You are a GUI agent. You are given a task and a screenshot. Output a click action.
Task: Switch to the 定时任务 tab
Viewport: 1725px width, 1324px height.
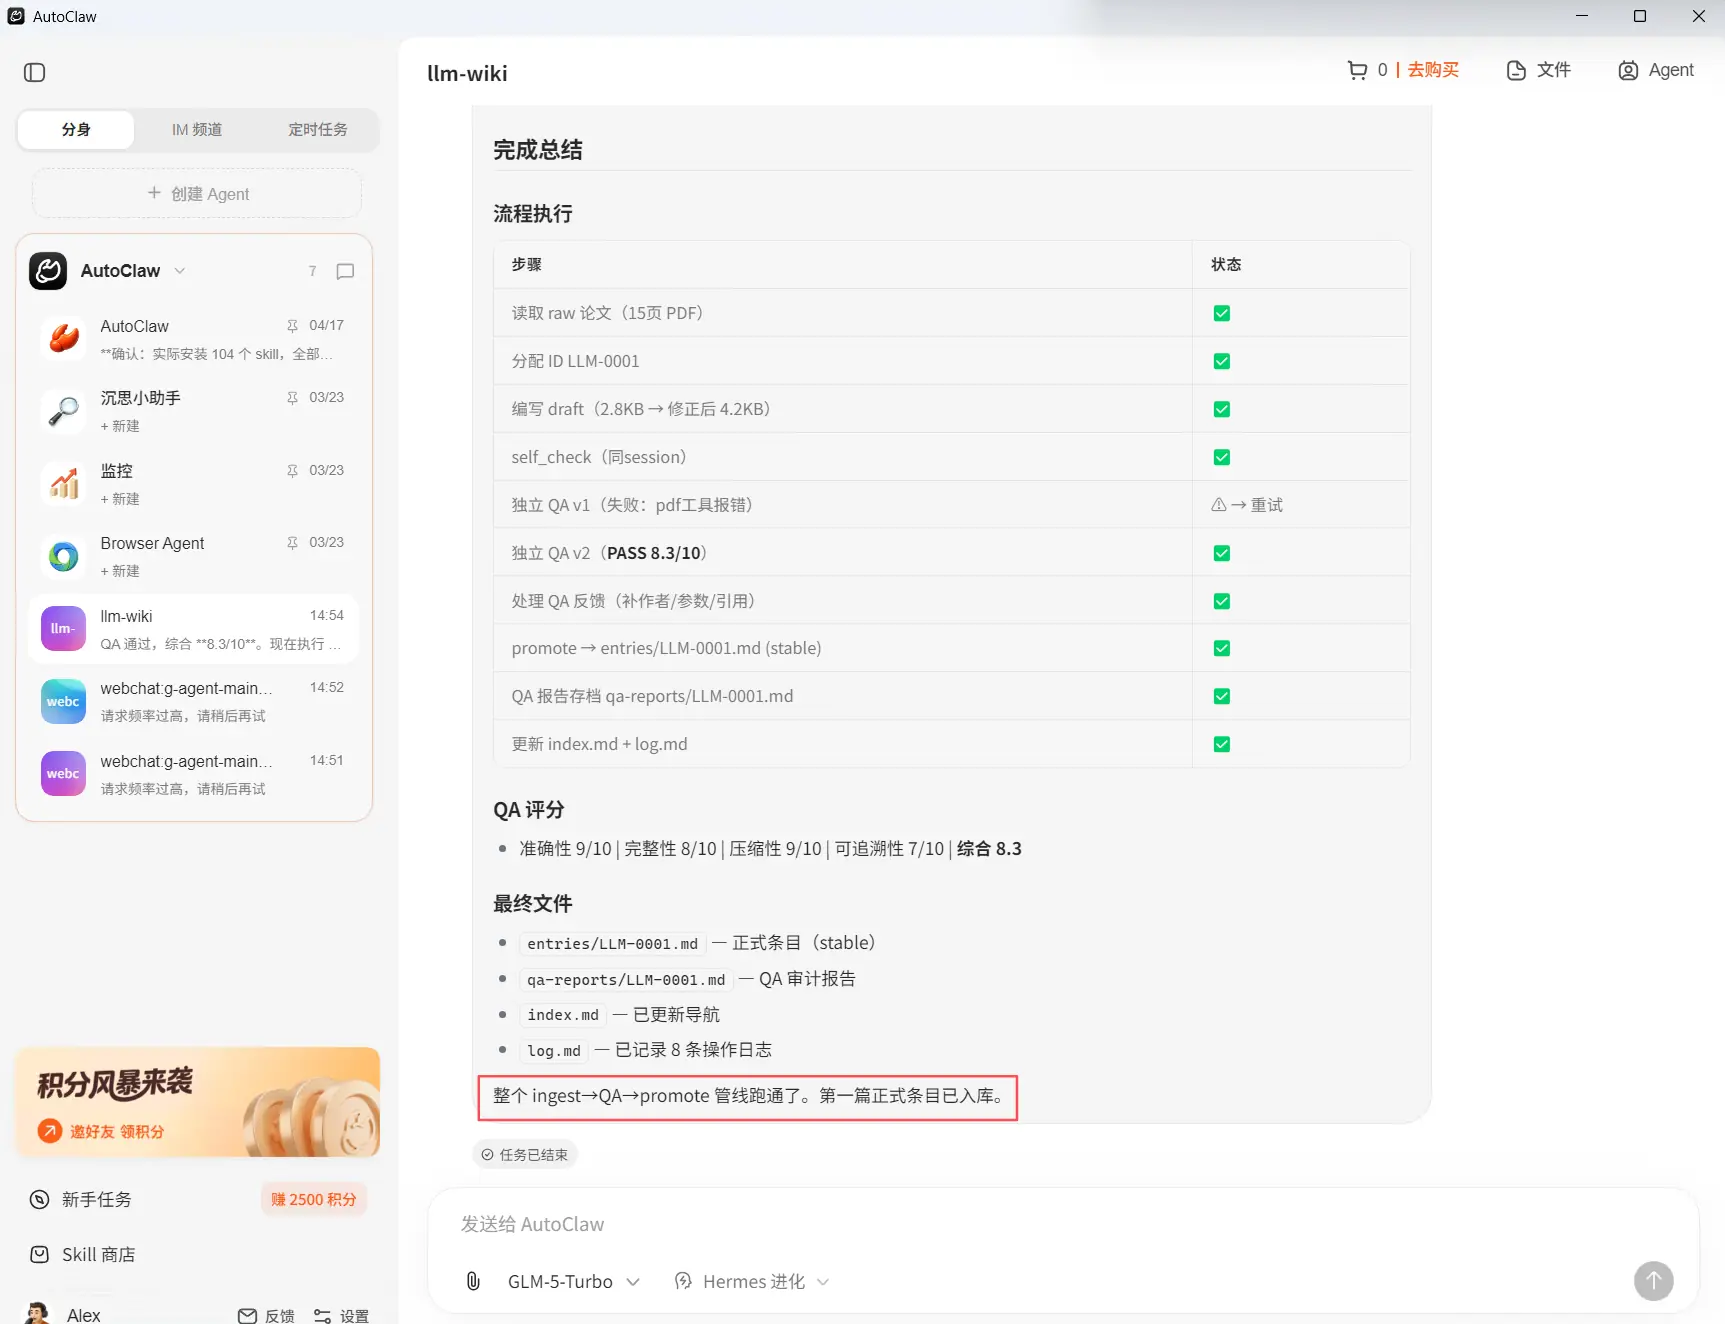(318, 130)
